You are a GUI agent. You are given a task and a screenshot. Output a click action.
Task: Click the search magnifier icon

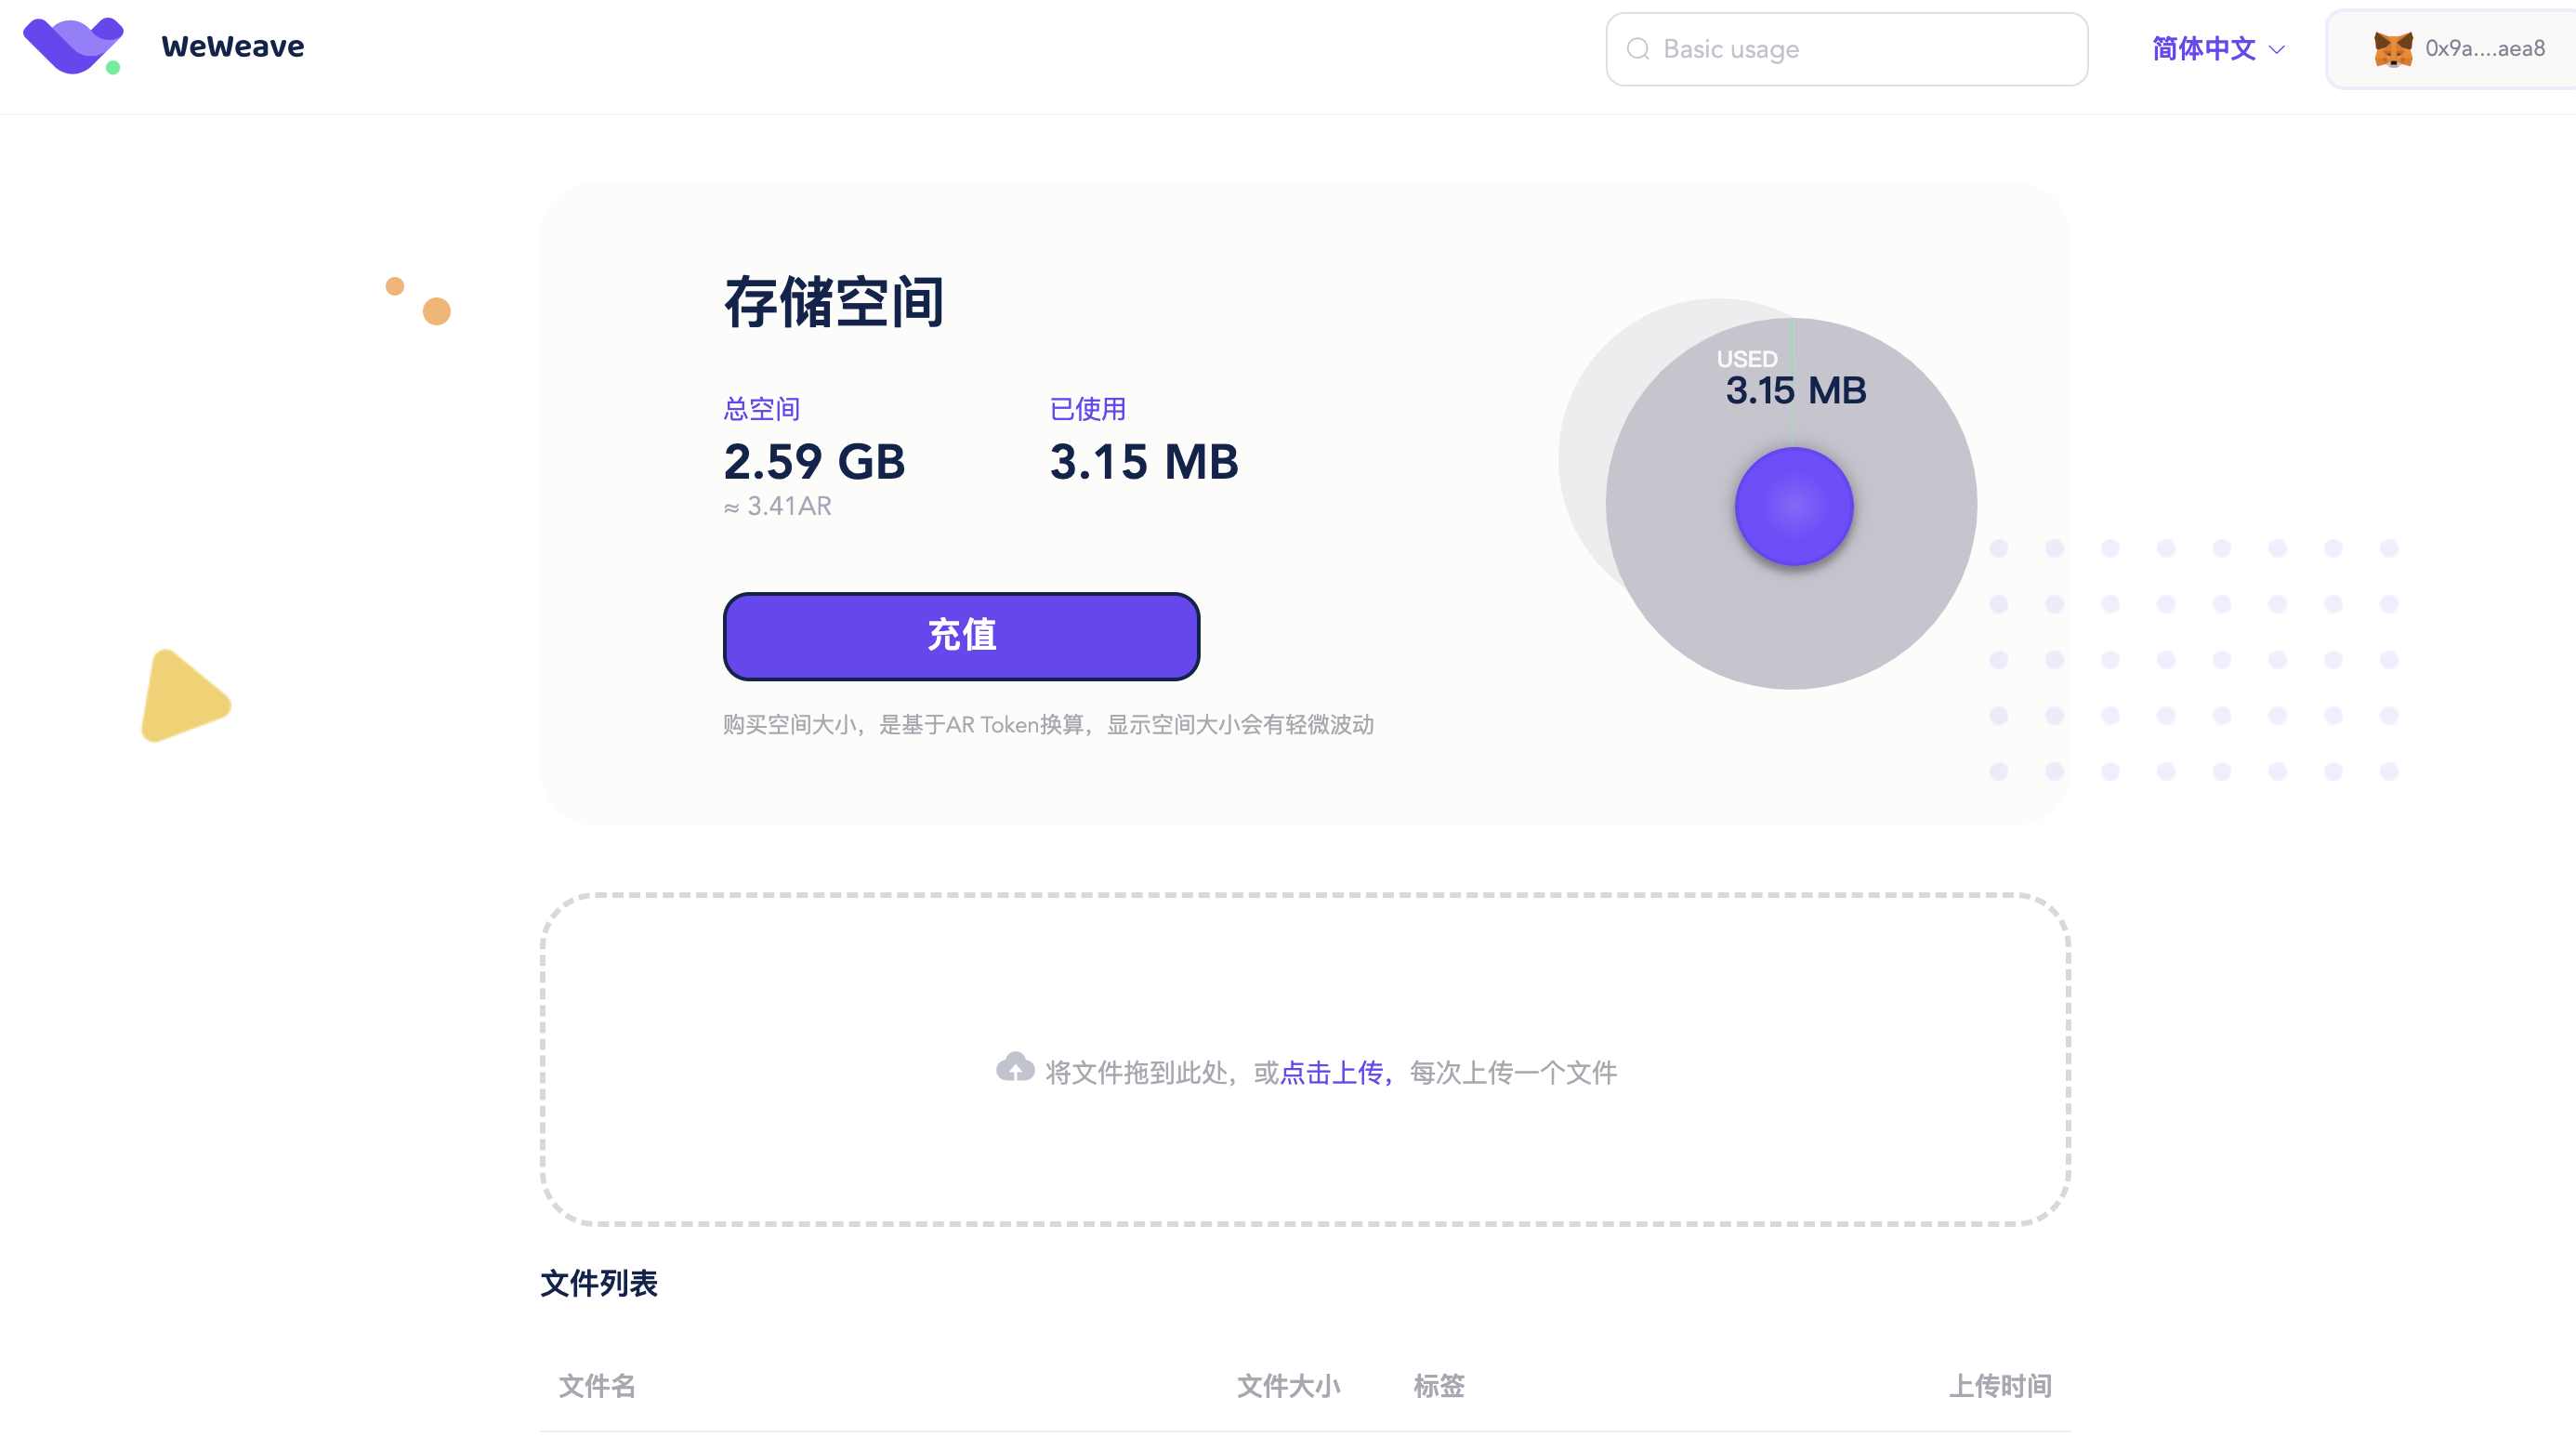[x=1637, y=49]
